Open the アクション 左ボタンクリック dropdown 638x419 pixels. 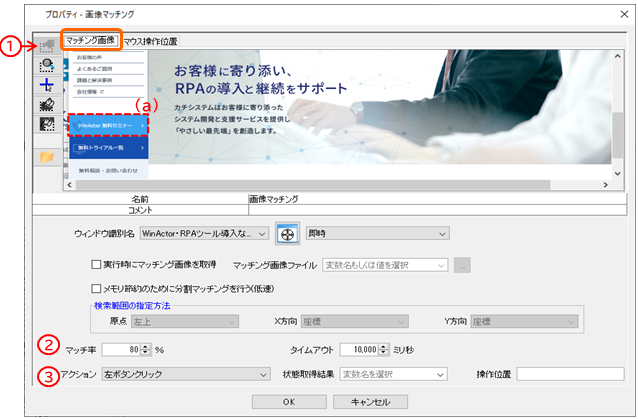[186, 374]
